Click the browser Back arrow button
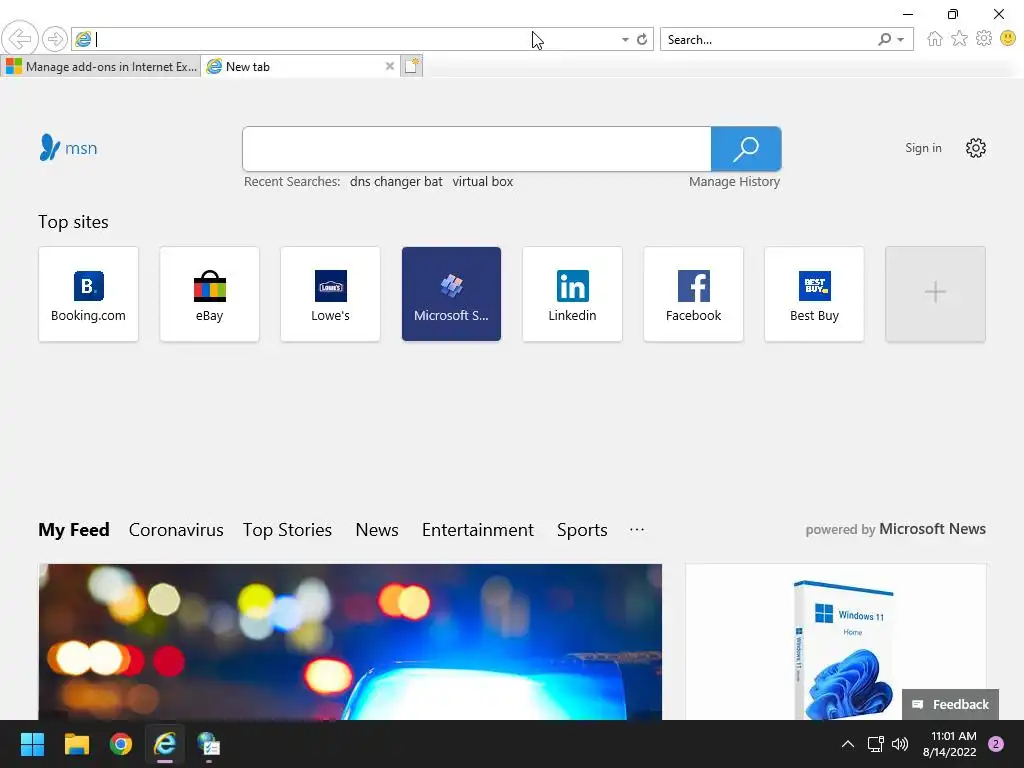 20,39
